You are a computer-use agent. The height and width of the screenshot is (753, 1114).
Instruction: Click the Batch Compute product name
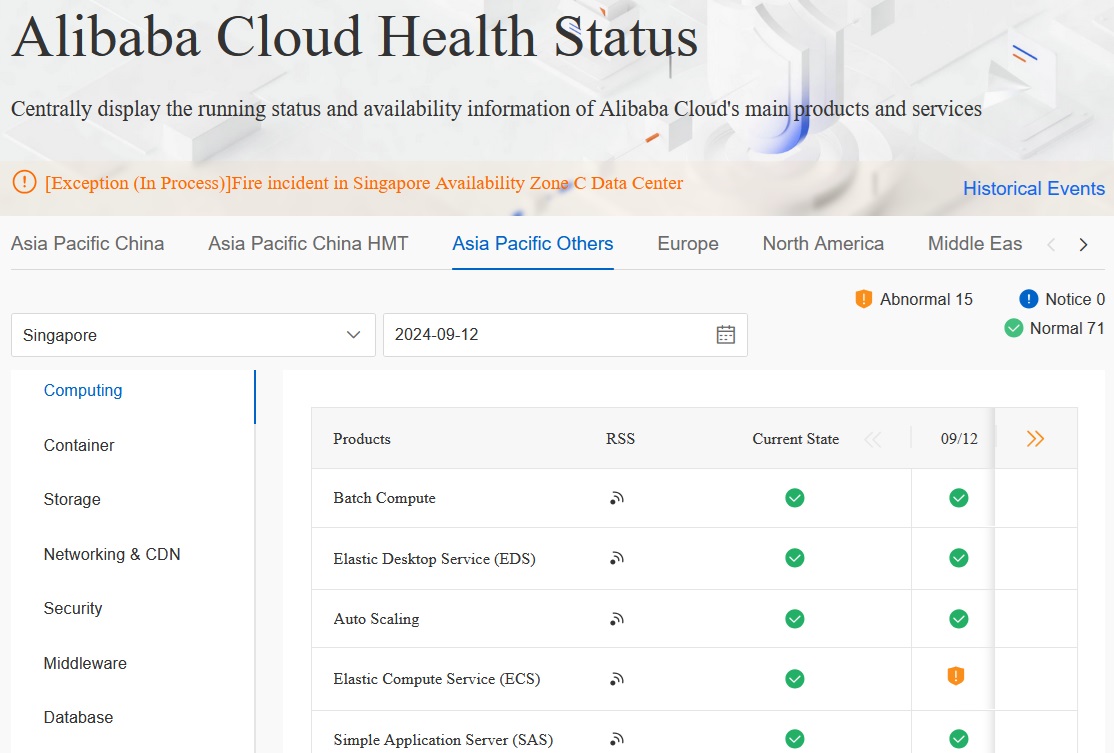(384, 498)
